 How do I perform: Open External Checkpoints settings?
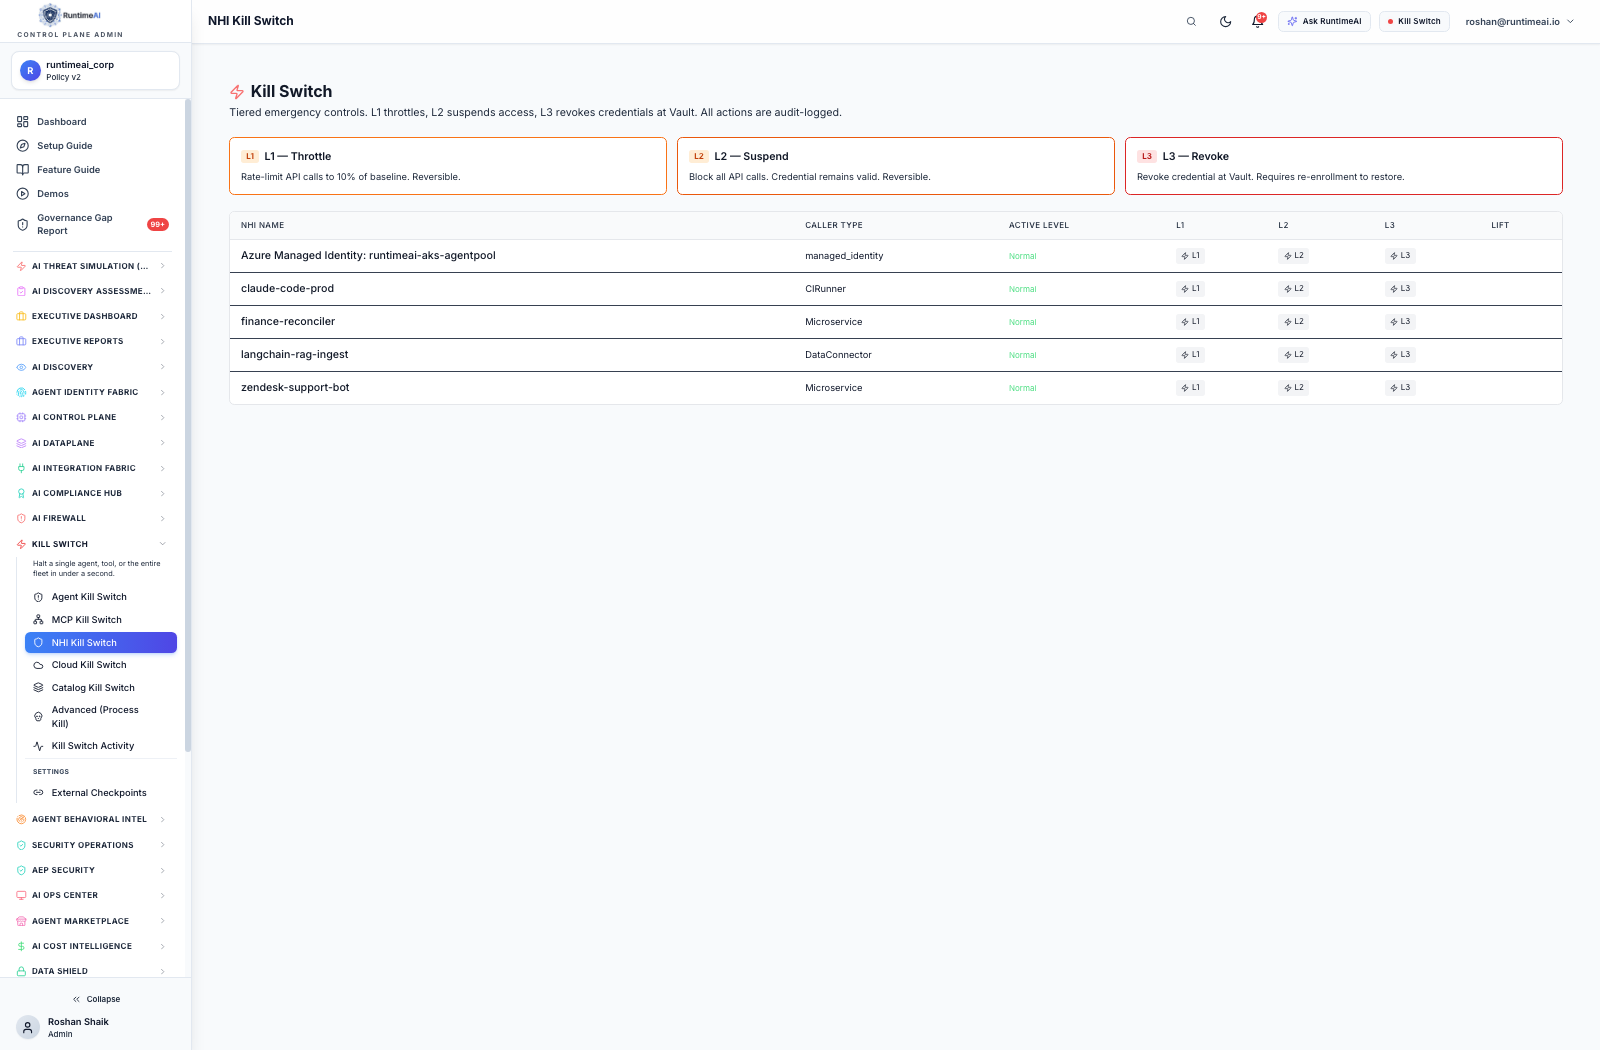tap(100, 793)
